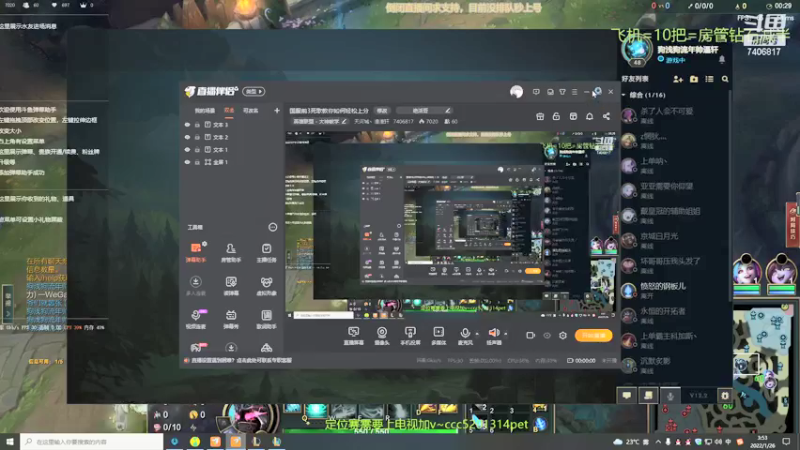Image resolution: width=800 pixels, height=450 pixels.
Task: Click the 修改 button beside the stream title
Action: point(382,110)
